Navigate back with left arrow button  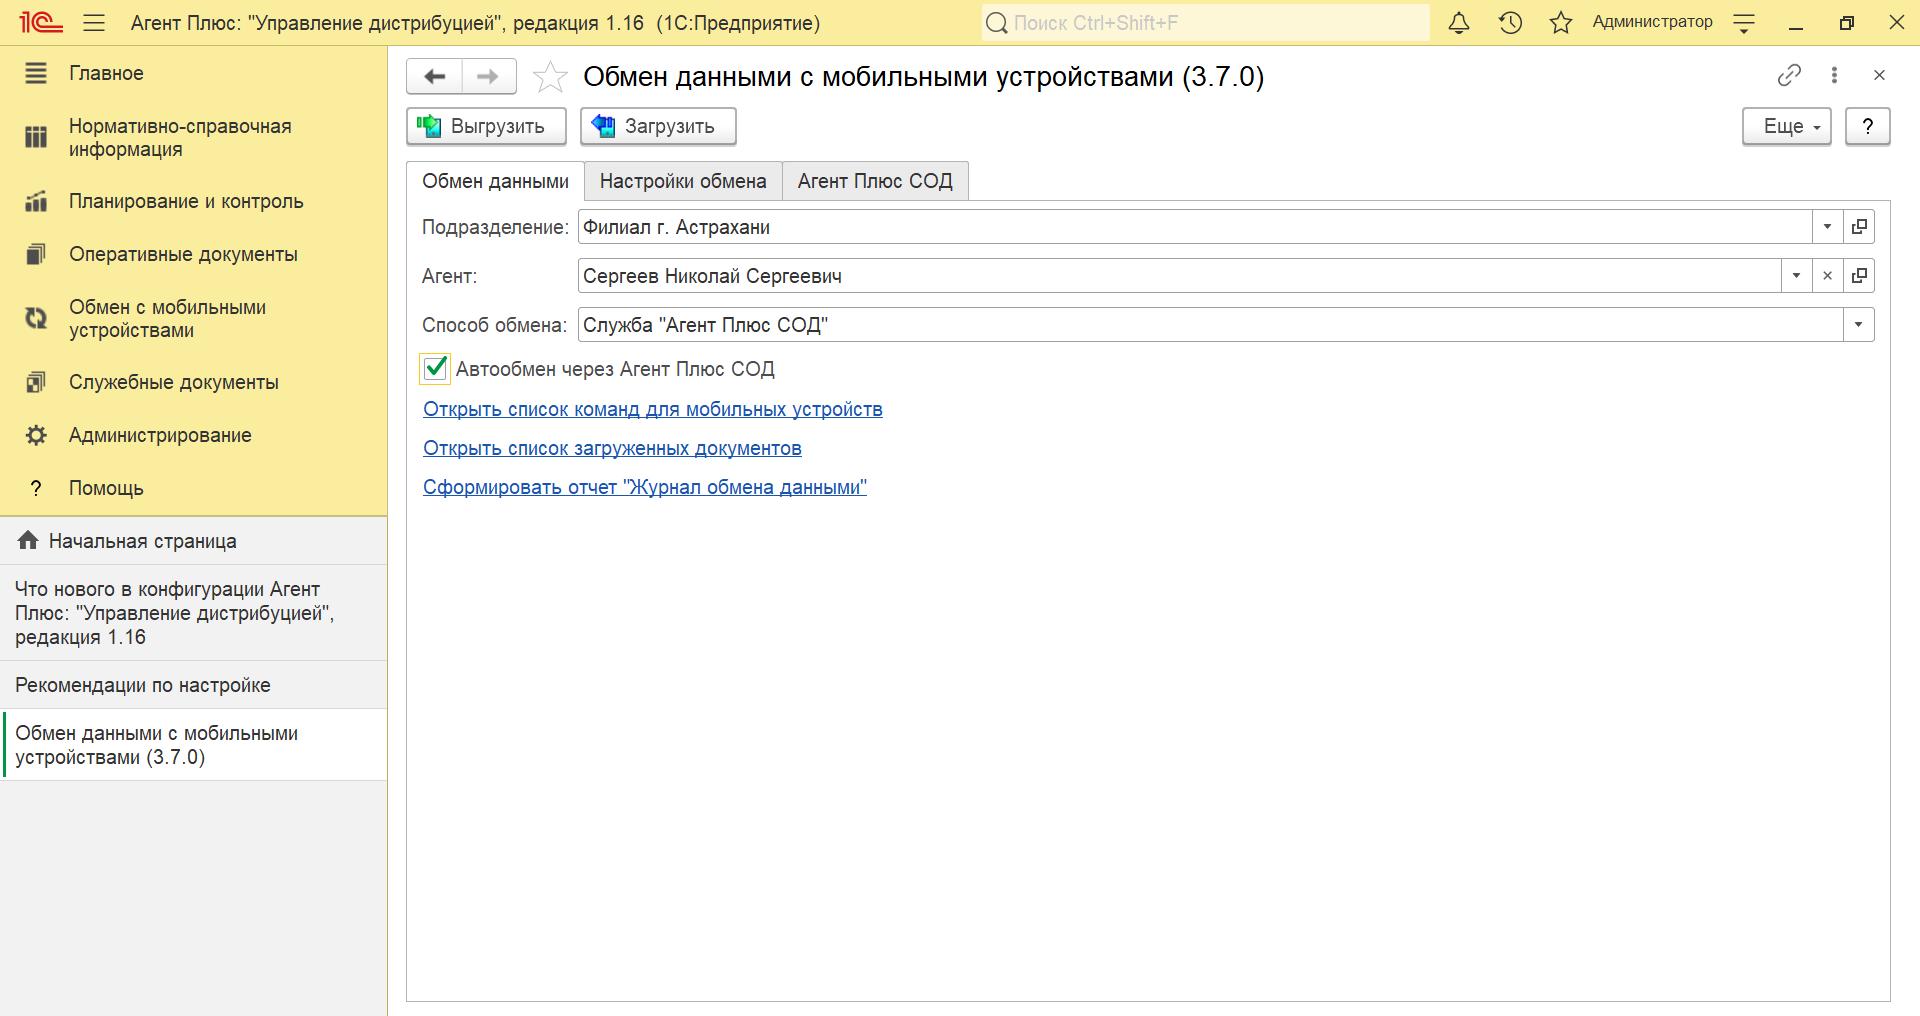435,76
